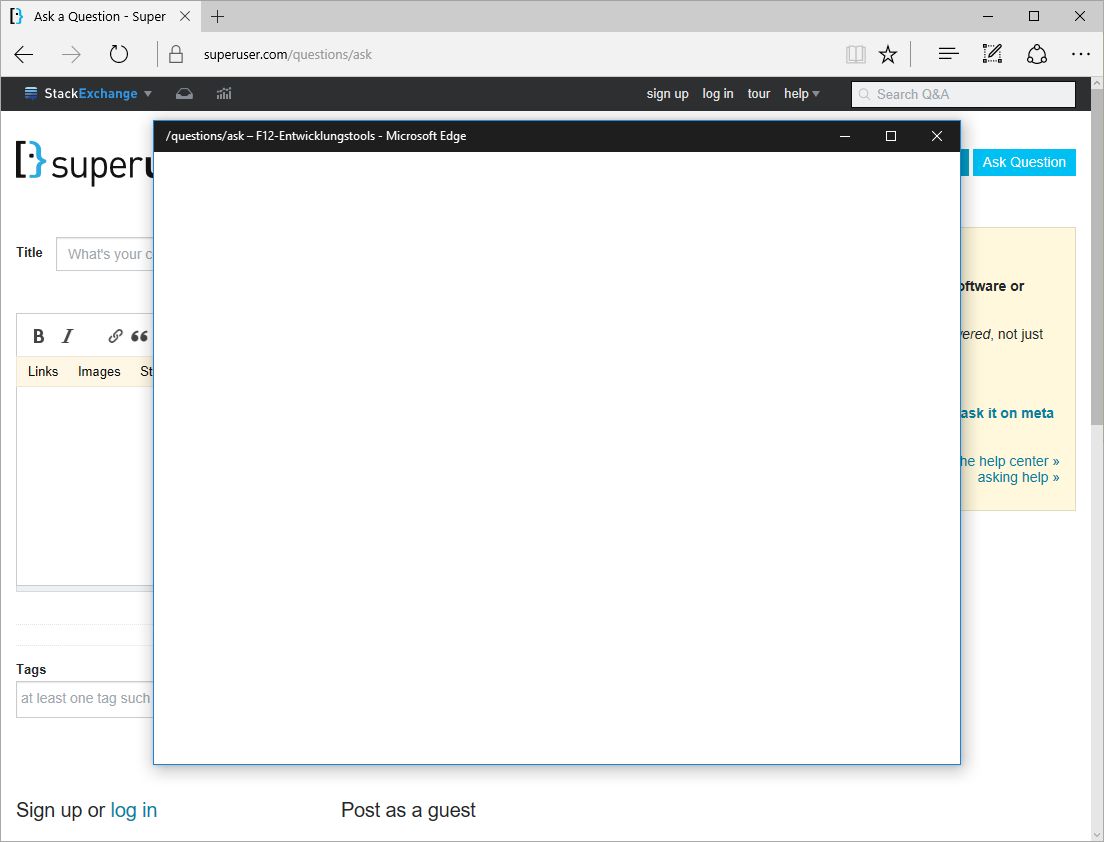Refresh the superuser.com page
Screen dimensions: 1104x842
point(119,54)
